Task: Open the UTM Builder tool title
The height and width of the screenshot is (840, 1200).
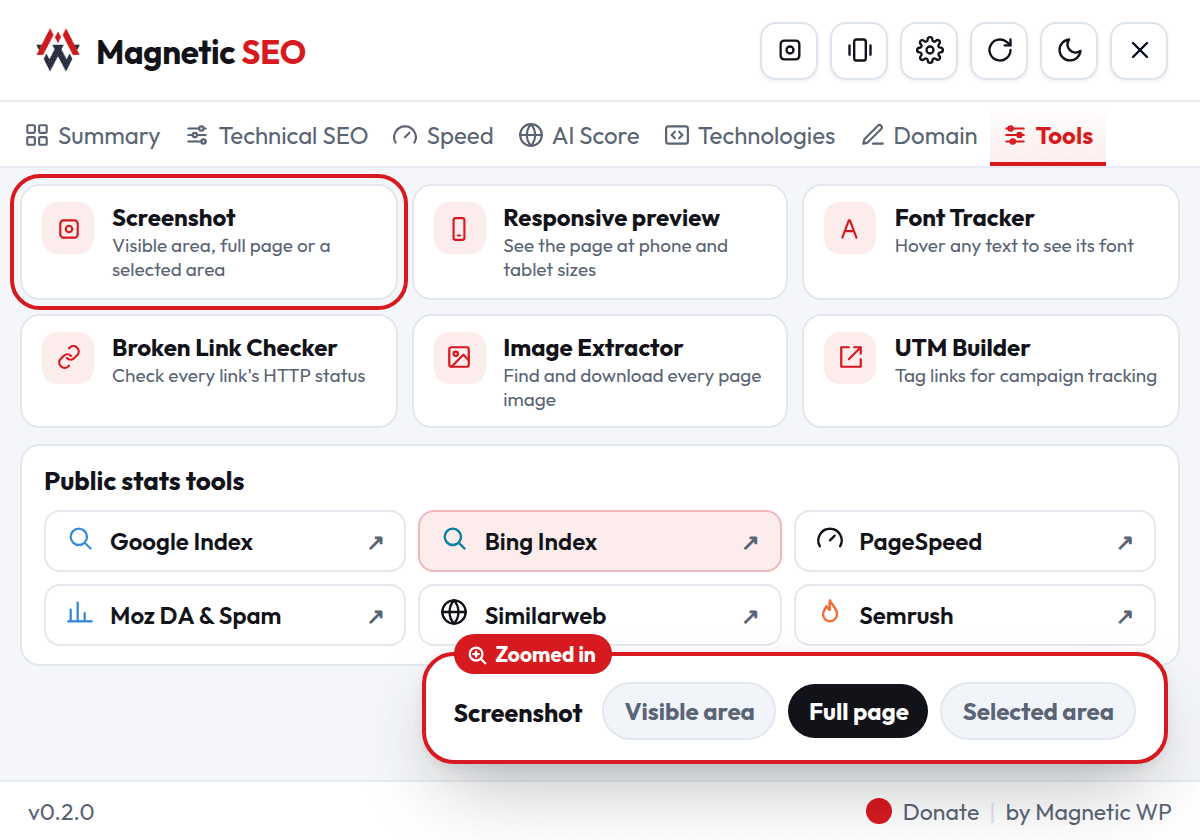Action: 963,348
